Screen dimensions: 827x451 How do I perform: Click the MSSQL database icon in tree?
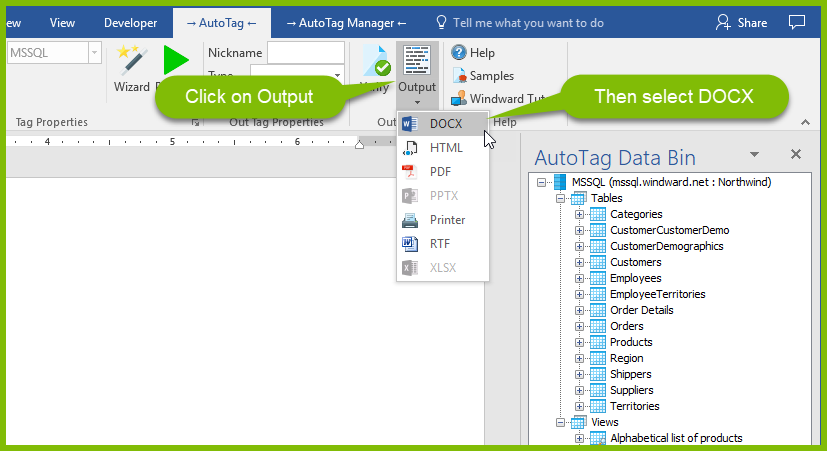(x=560, y=182)
